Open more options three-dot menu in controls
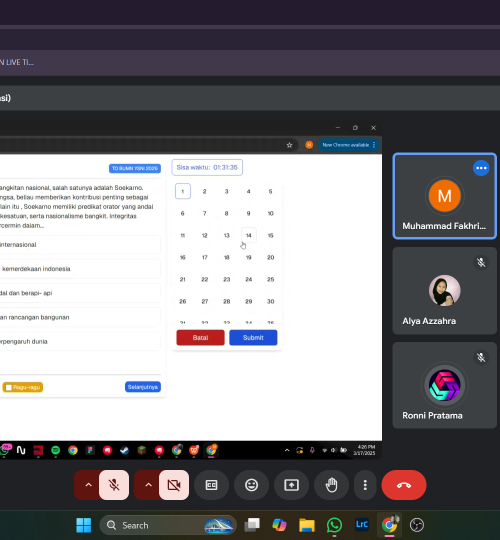Viewport: 500px width, 540px height. 365,485
